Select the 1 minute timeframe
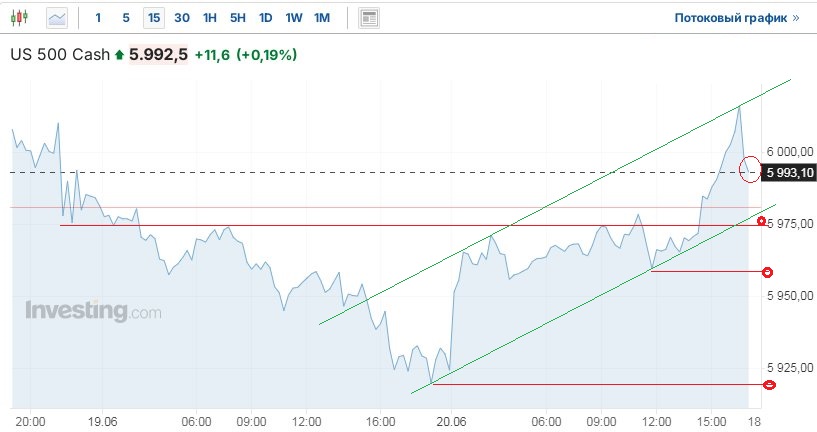817x432 pixels. tap(98, 18)
